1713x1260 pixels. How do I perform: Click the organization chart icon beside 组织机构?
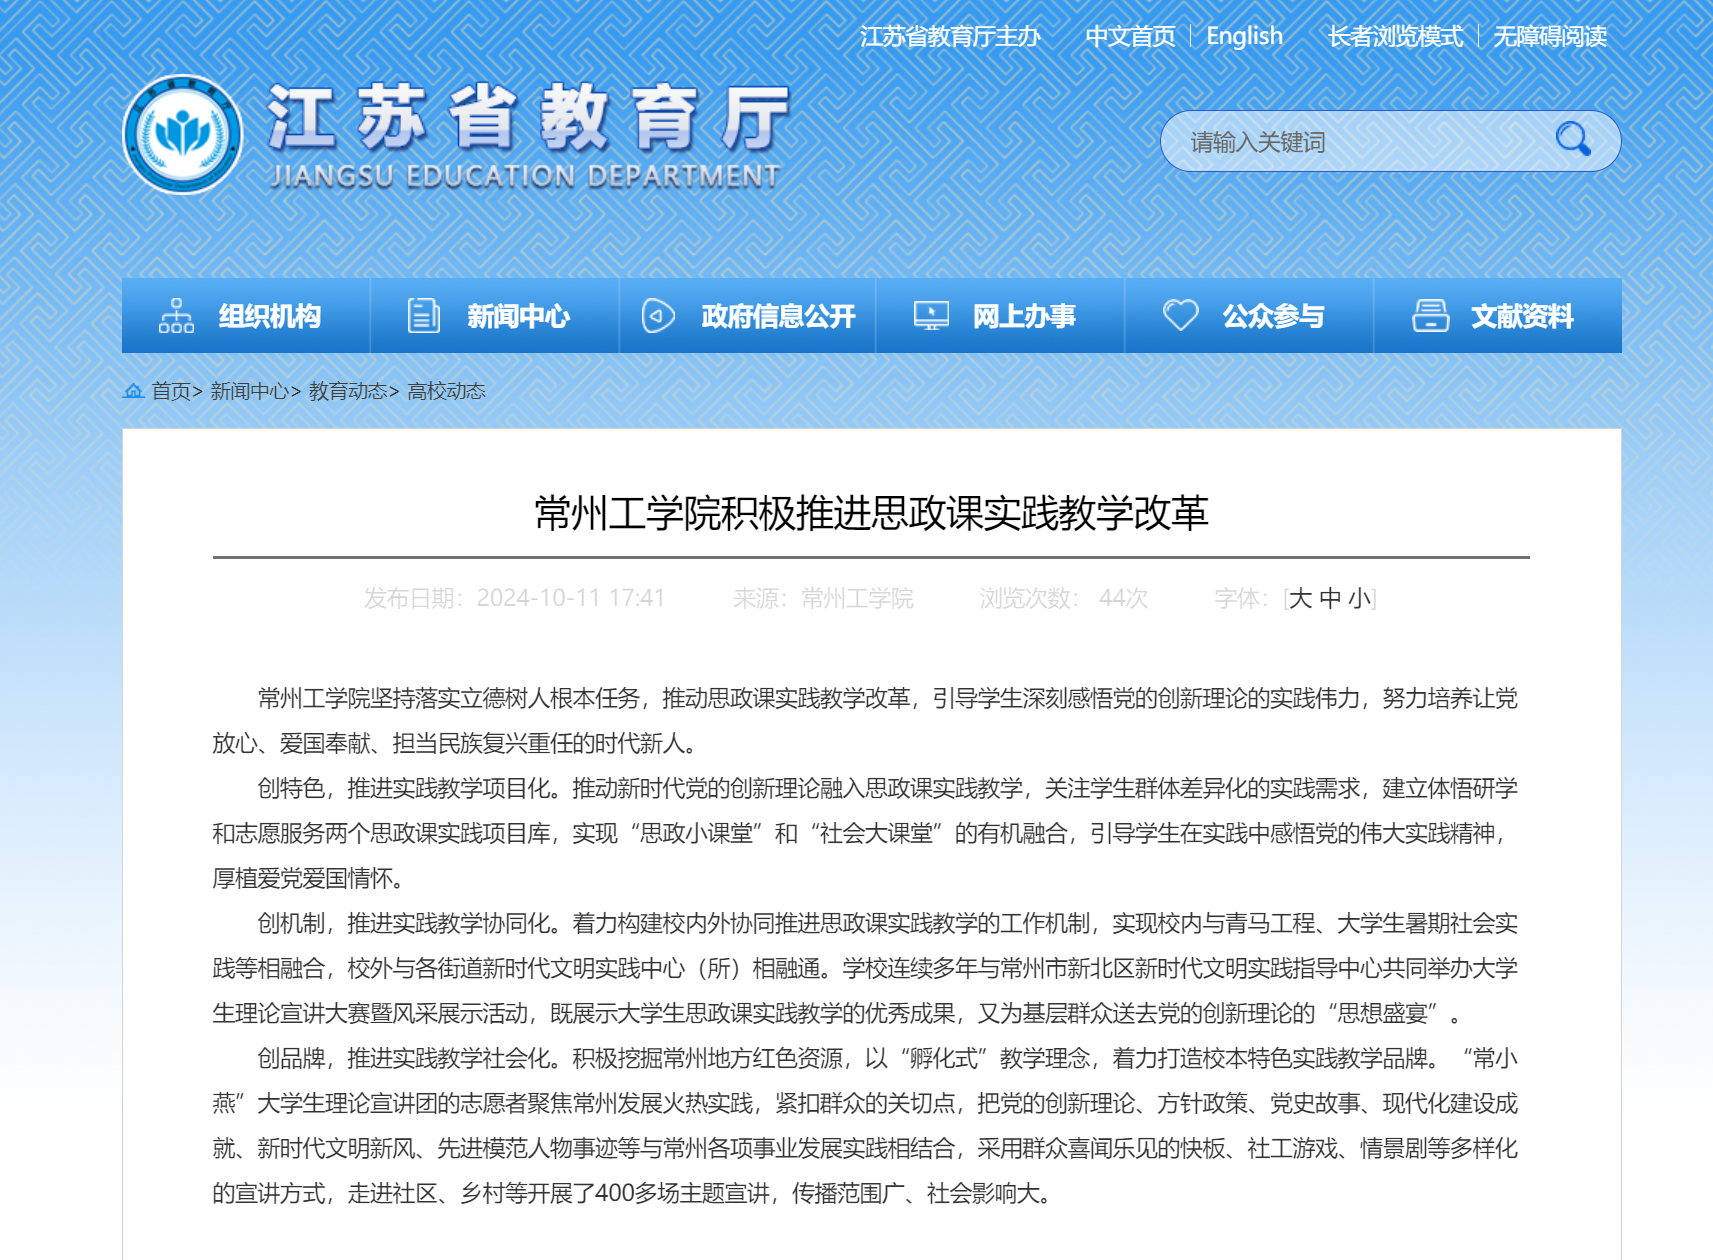point(176,316)
